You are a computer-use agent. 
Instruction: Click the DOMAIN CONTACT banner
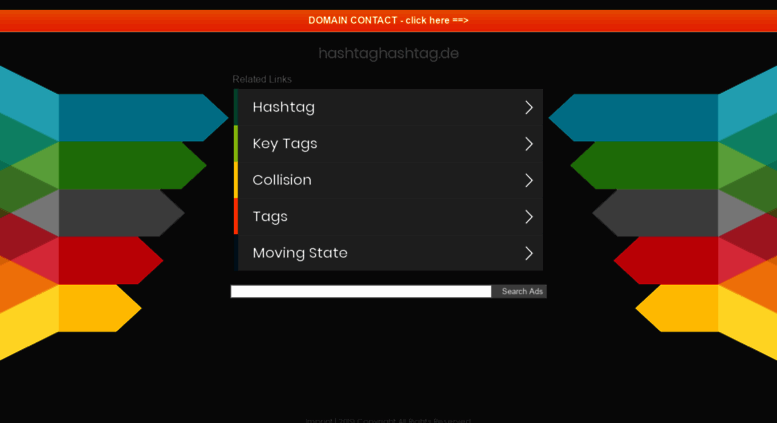point(388,21)
